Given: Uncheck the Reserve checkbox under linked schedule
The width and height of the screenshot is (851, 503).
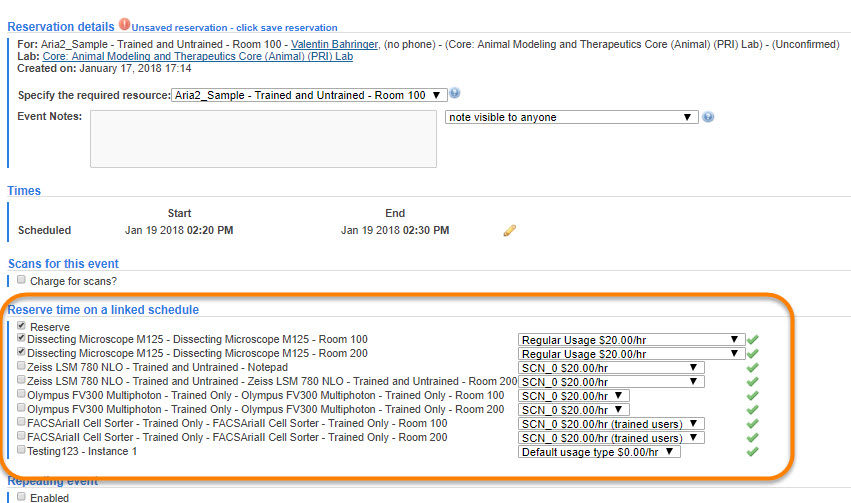Looking at the screenshot, I should [21, 326].
